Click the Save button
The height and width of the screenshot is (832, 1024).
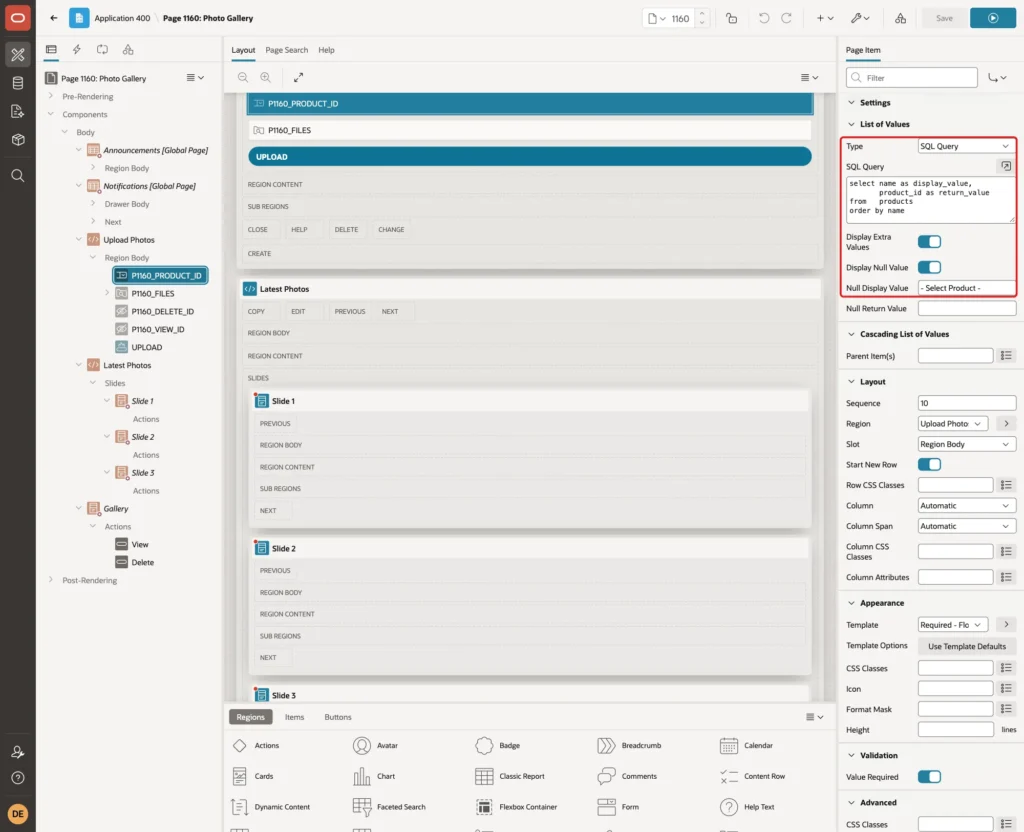tap(944, 18)
